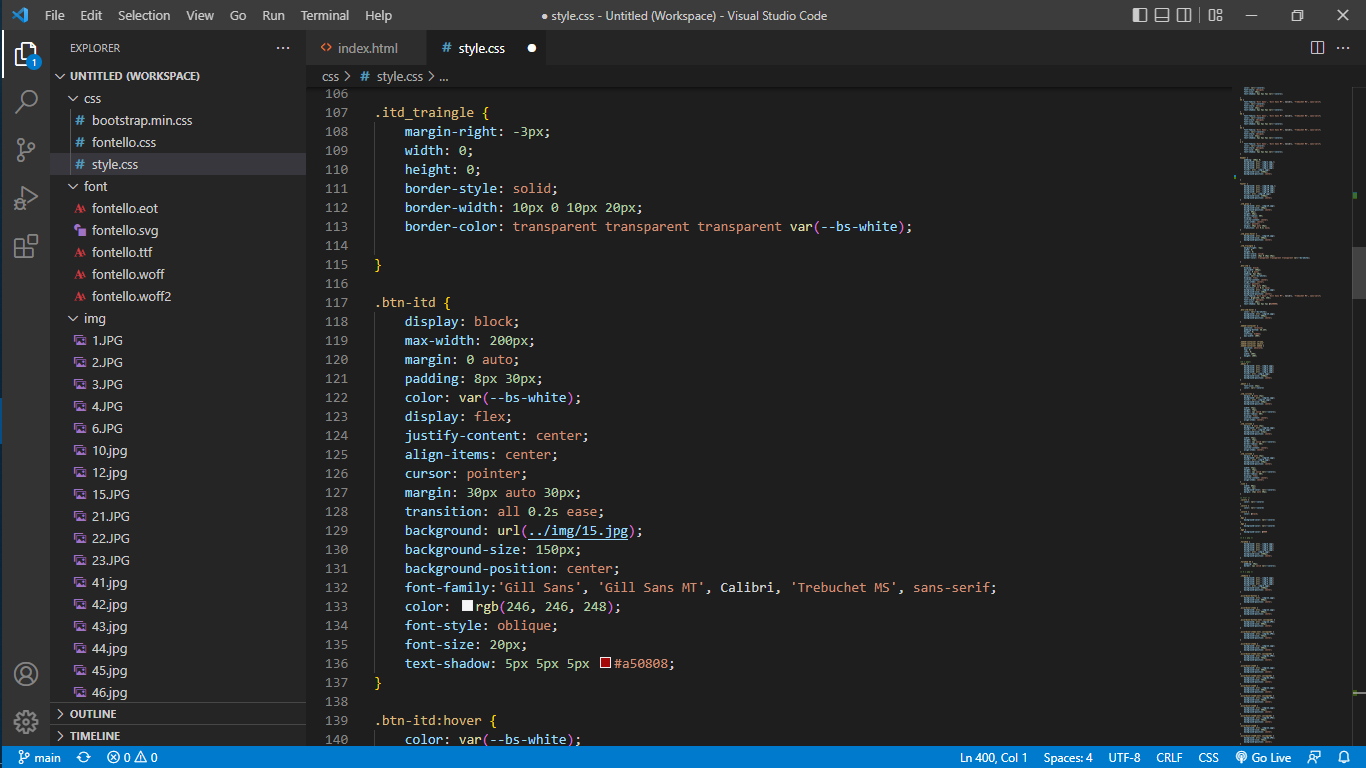
Task: Click the unsaved dot on style.css tab
Action: point(531,48)
